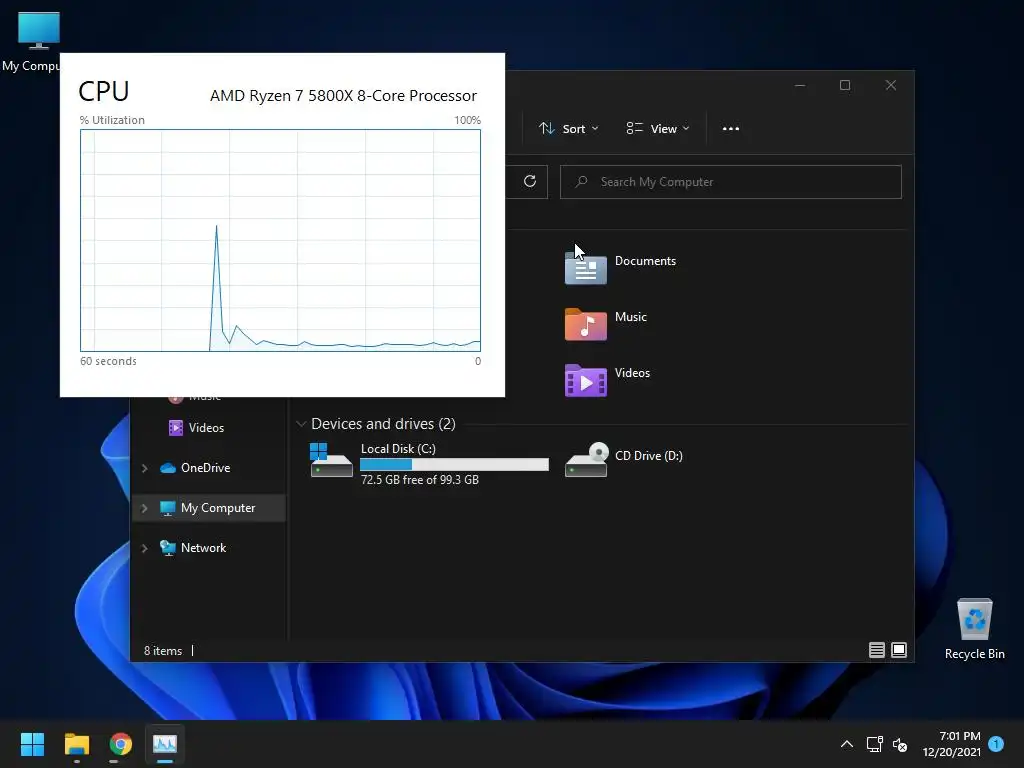1024x768 pixels.
Task: Click the Refresh button in the address bar
Action: (x=530, y=182)
